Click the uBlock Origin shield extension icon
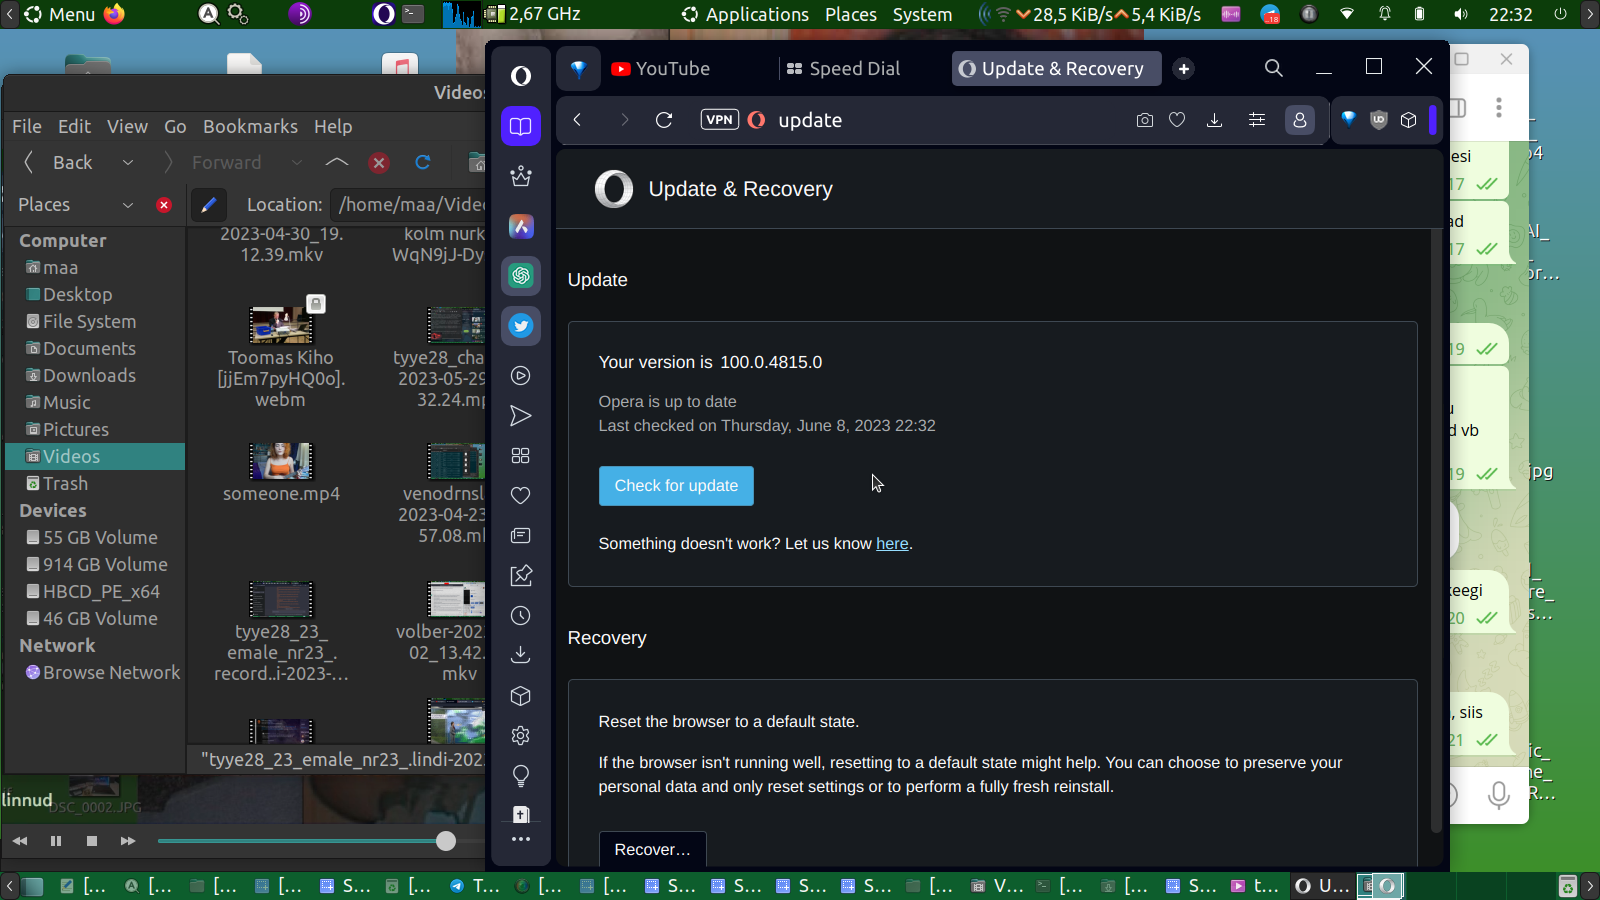Image resolution: width=1600 pixels, height=900 pixels. (x=1379, y=120)
